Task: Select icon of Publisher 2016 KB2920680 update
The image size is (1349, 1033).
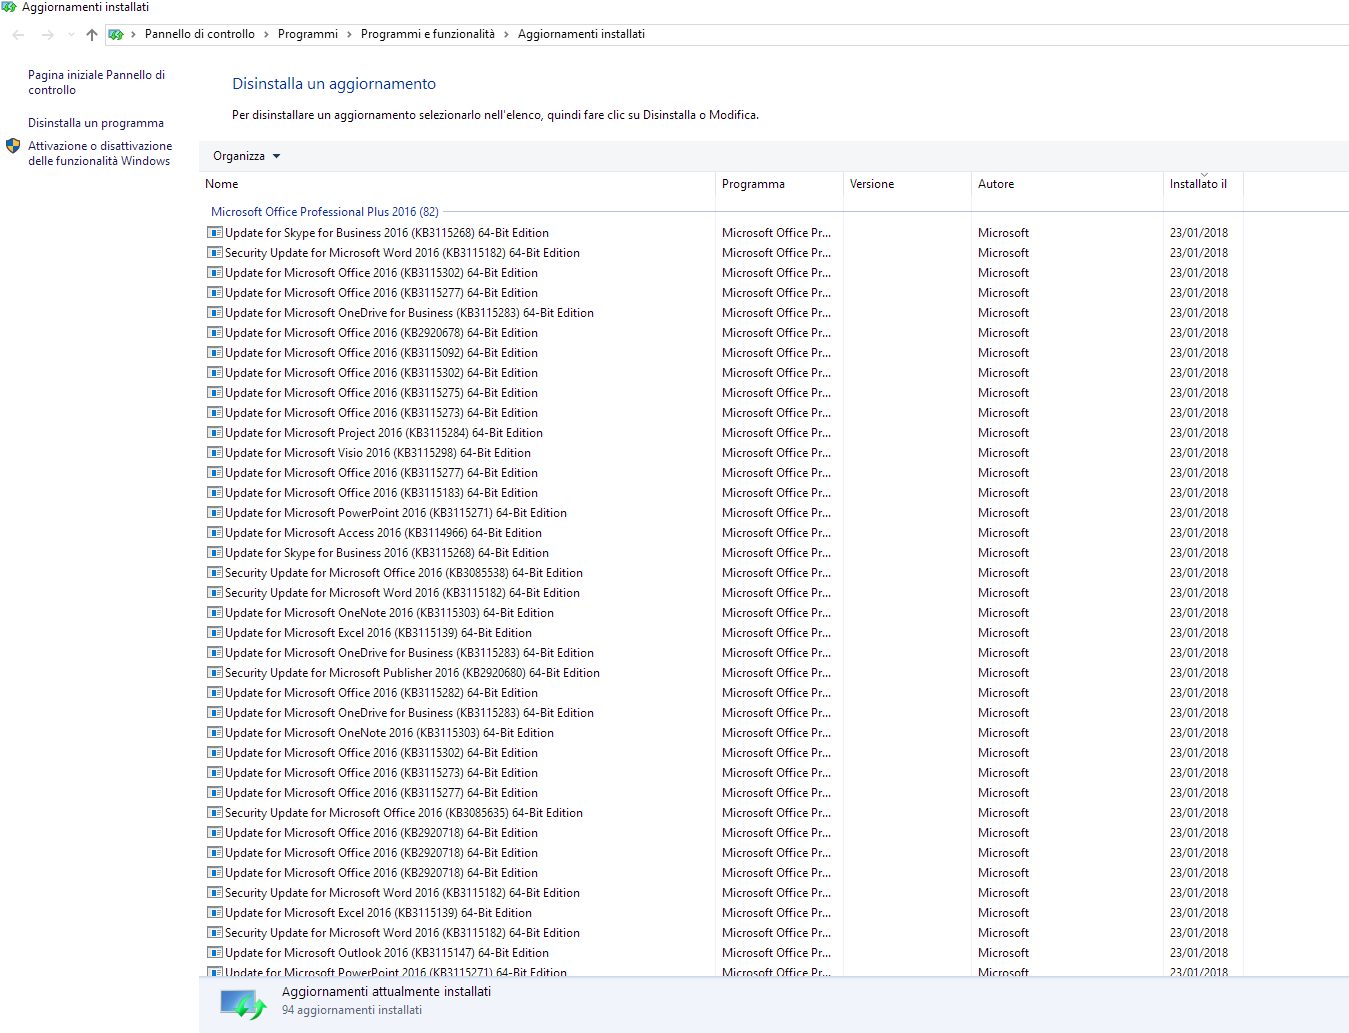Action: [x=215, y=673]
